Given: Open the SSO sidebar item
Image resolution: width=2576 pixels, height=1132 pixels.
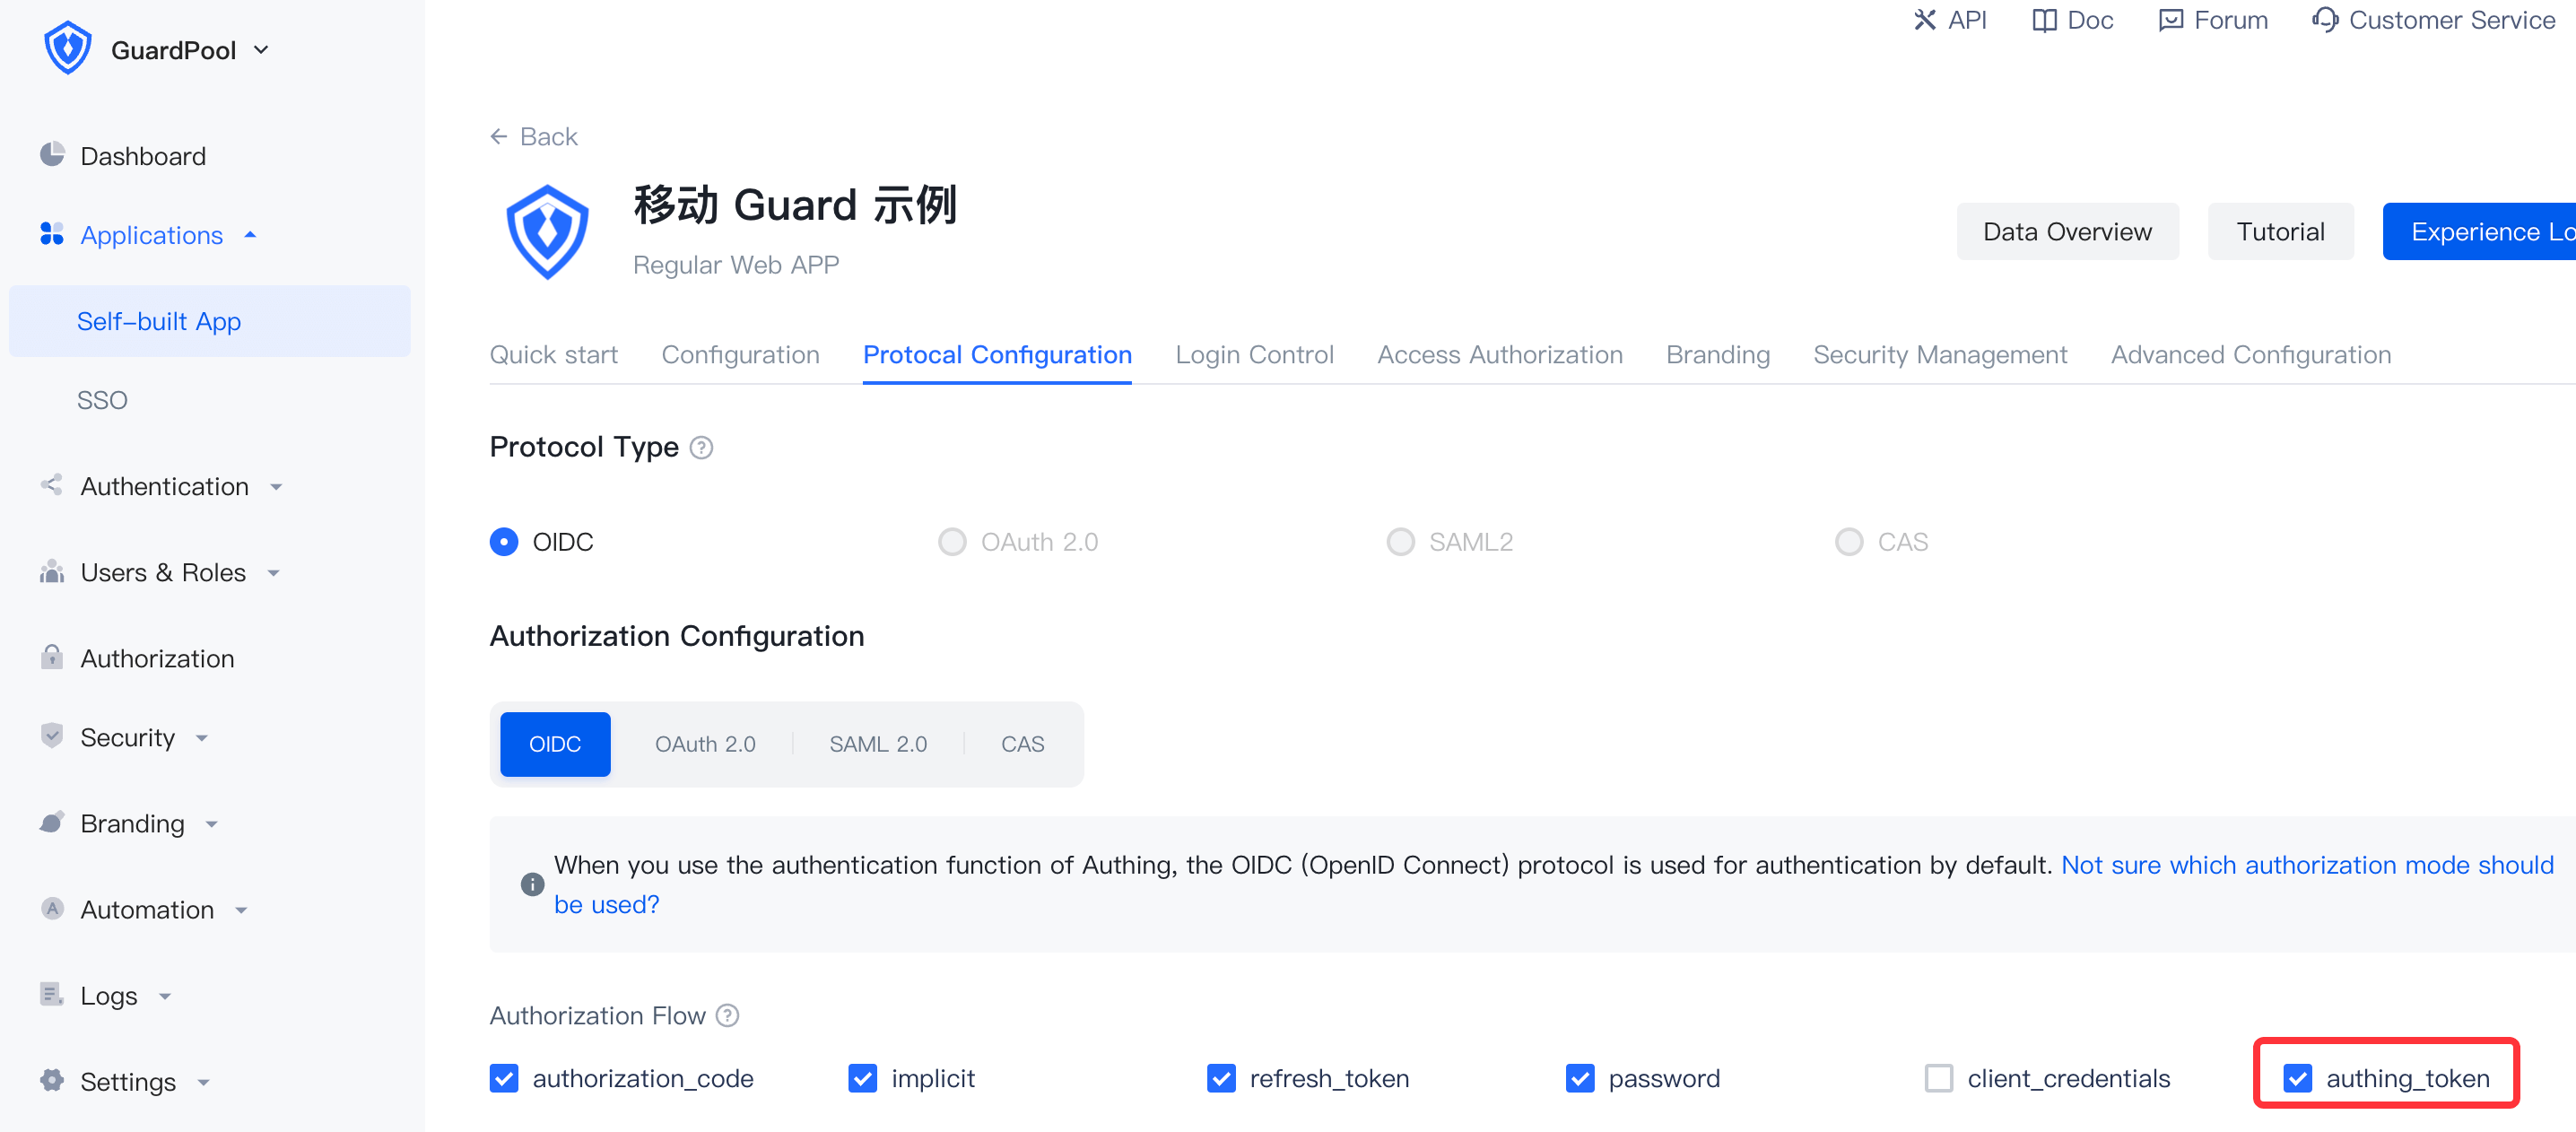Looking at the screenshot, I should point(102,400).
